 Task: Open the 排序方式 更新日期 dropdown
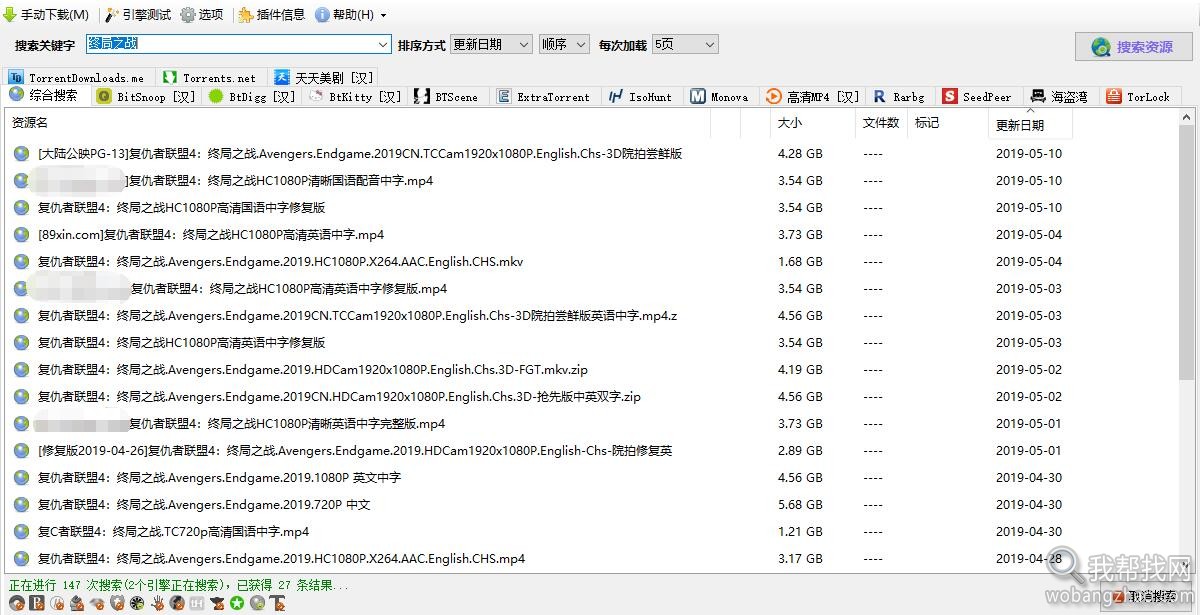tap(491, 45)
